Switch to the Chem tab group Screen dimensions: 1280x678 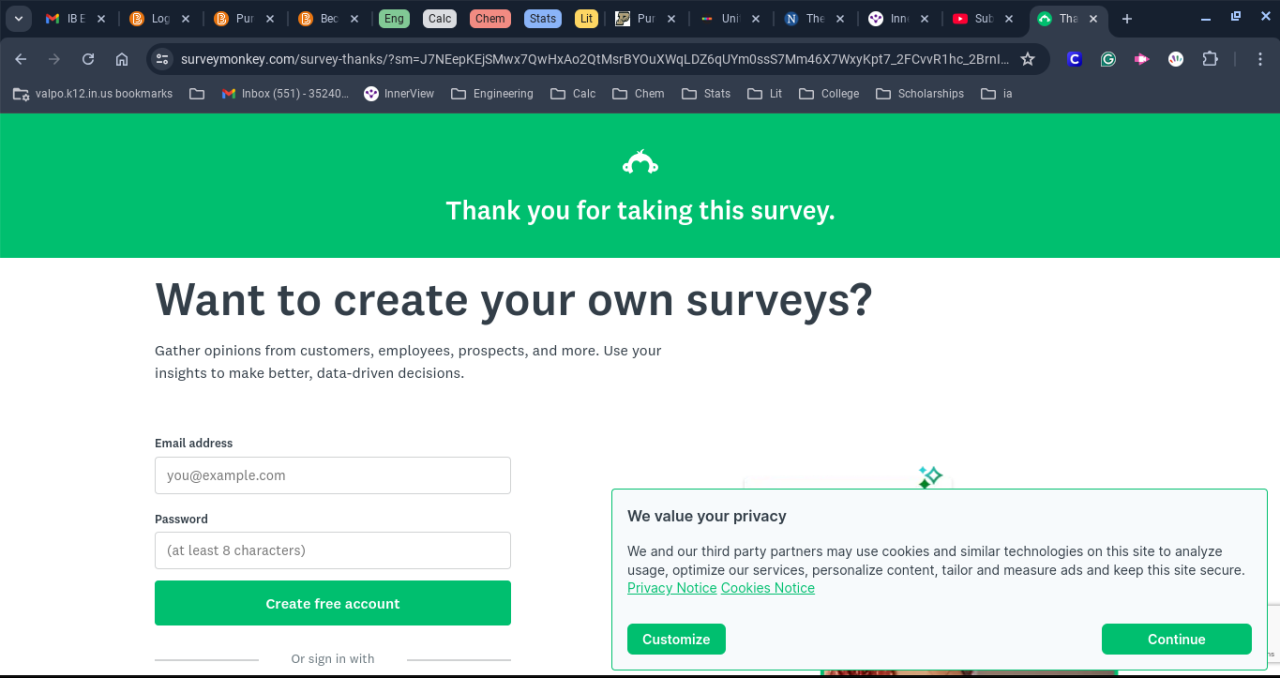(490, 19)
